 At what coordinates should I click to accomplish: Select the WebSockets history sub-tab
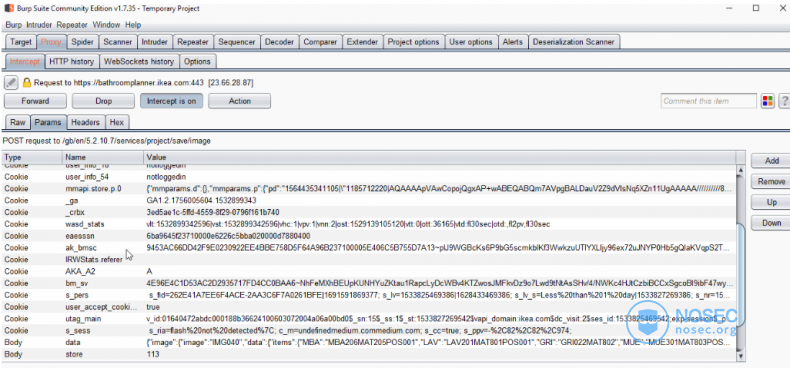tap(139, 62)
